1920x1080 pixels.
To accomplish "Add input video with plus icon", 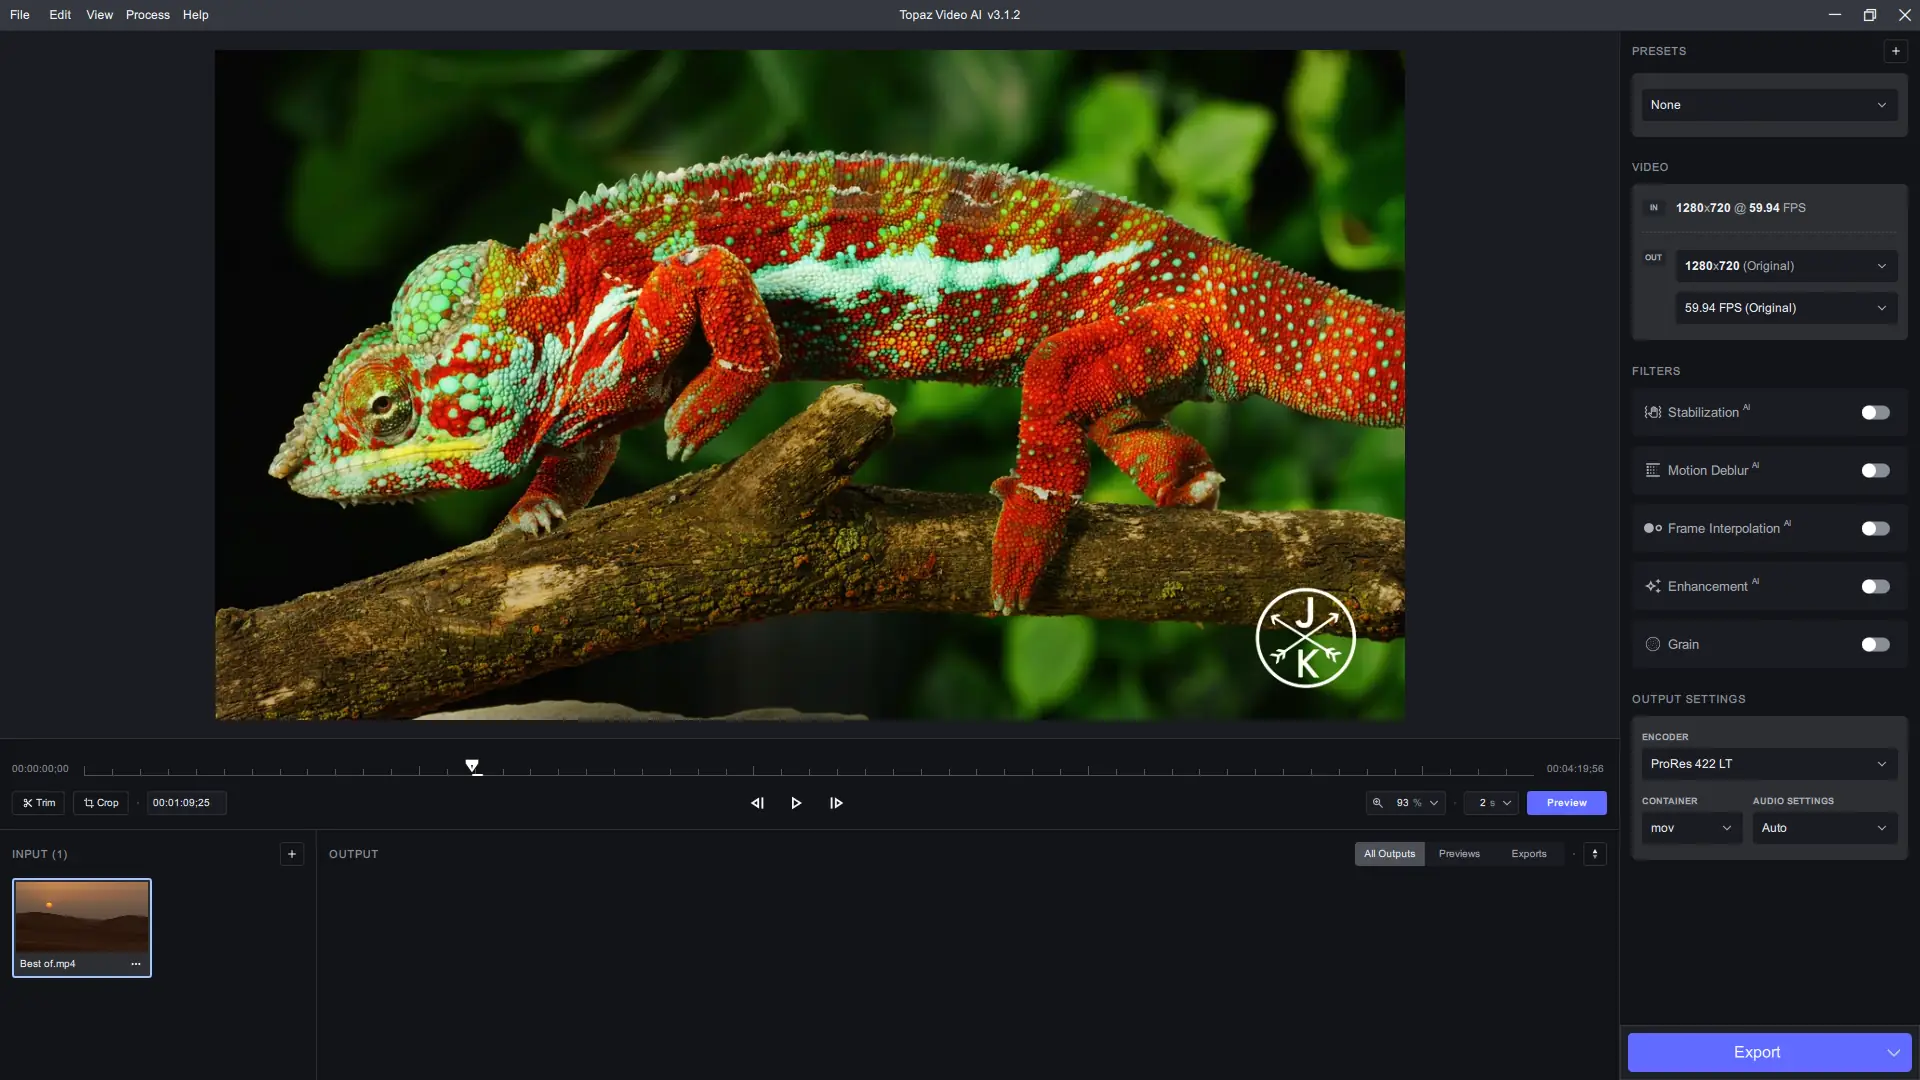I will (291, 854).
